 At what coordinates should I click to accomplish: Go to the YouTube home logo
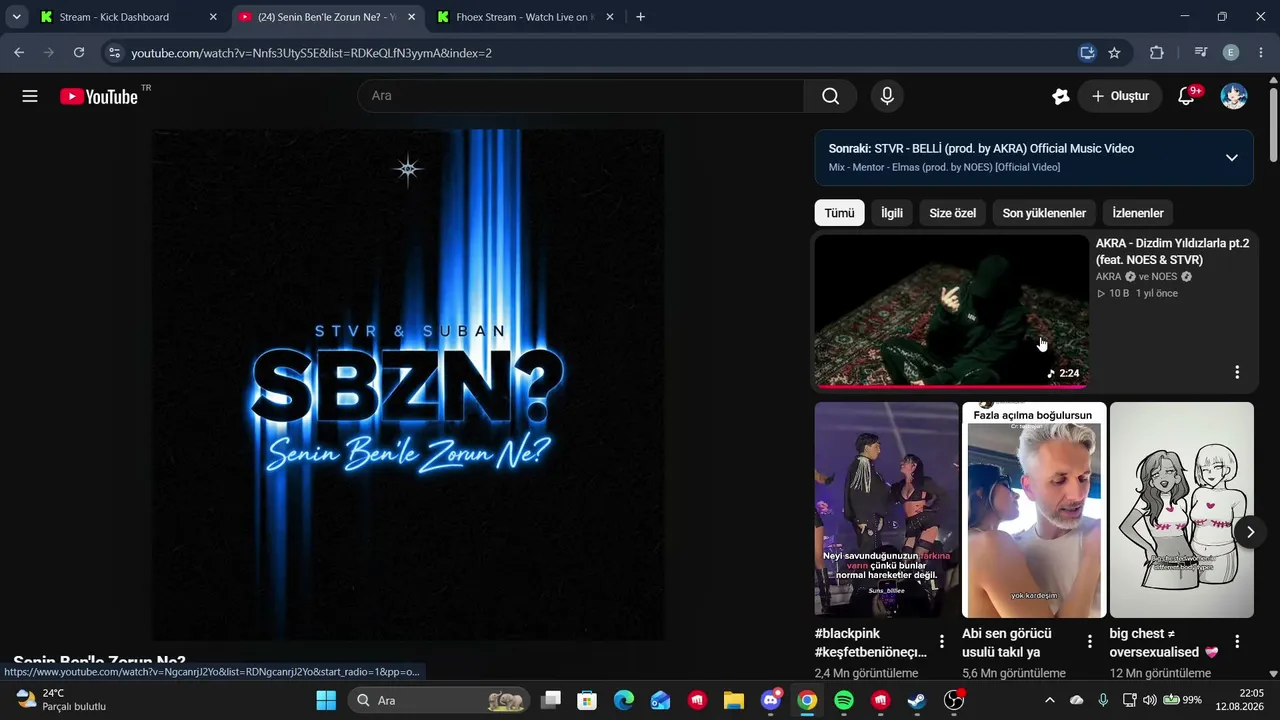[x=98, y=96]
